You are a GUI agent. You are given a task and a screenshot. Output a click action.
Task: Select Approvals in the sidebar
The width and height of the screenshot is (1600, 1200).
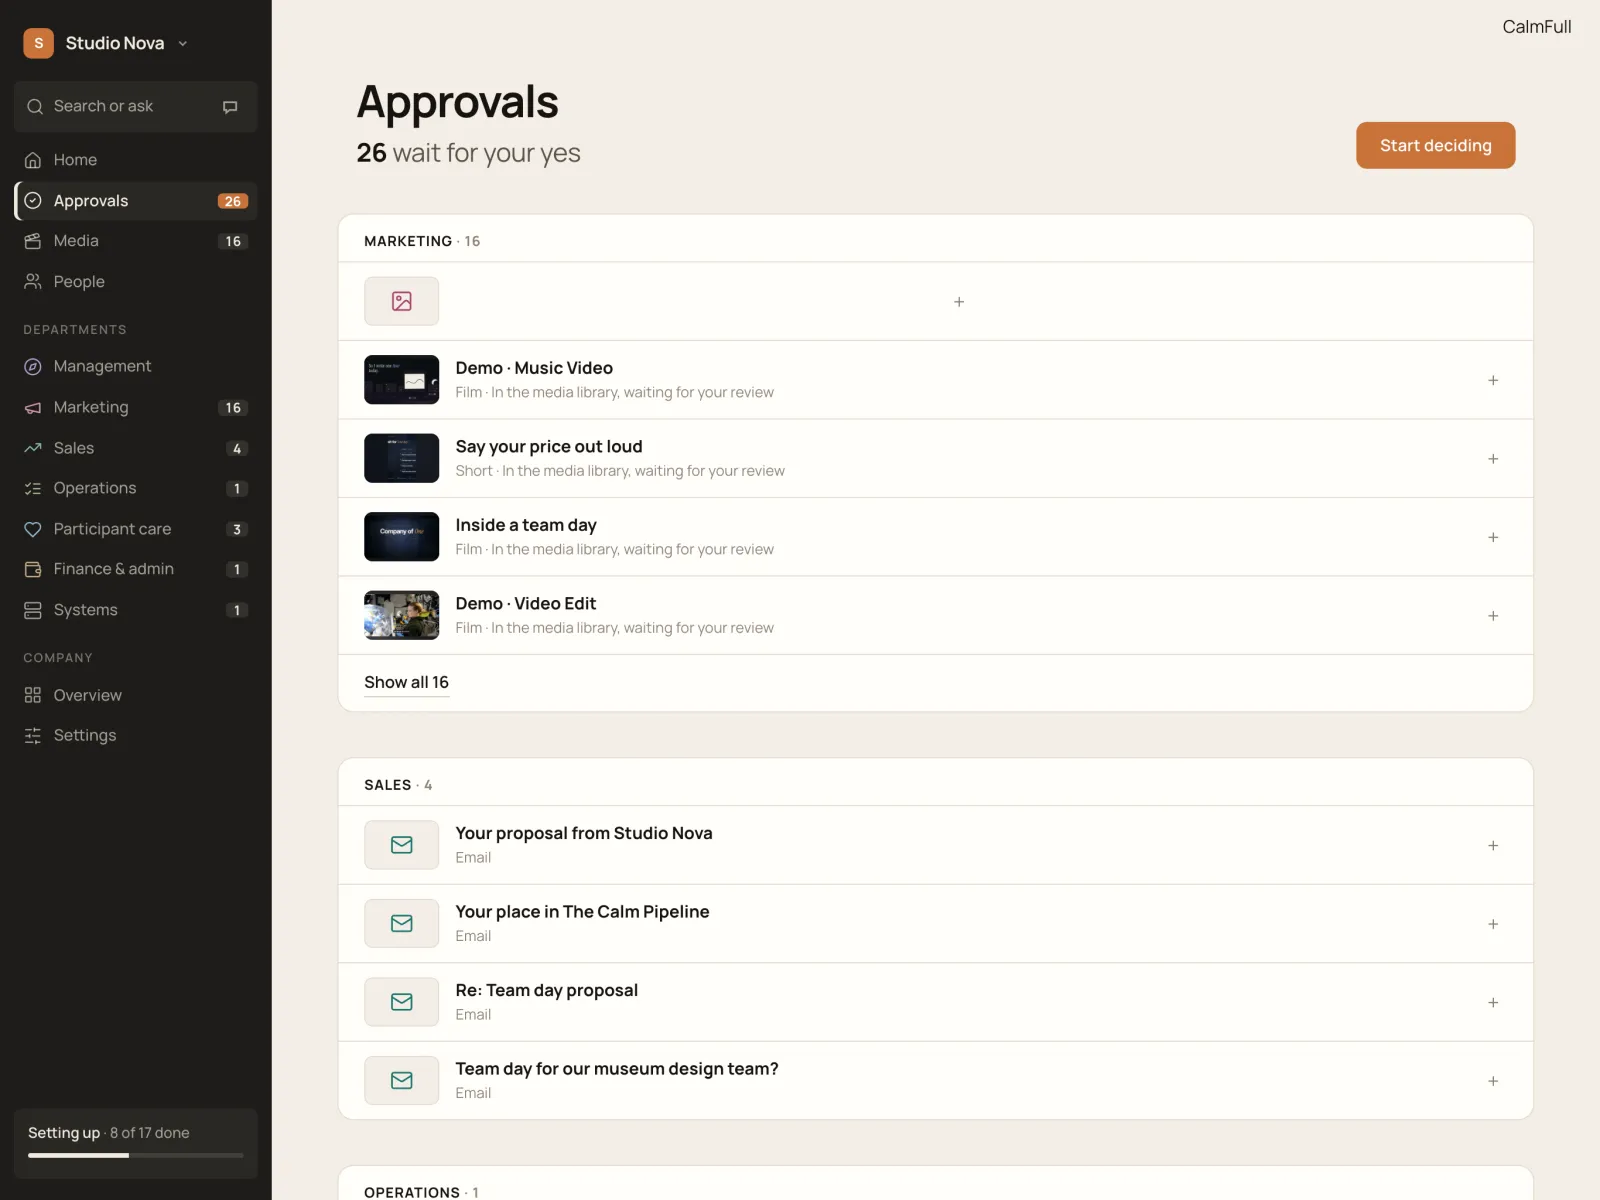click(136, 201)
